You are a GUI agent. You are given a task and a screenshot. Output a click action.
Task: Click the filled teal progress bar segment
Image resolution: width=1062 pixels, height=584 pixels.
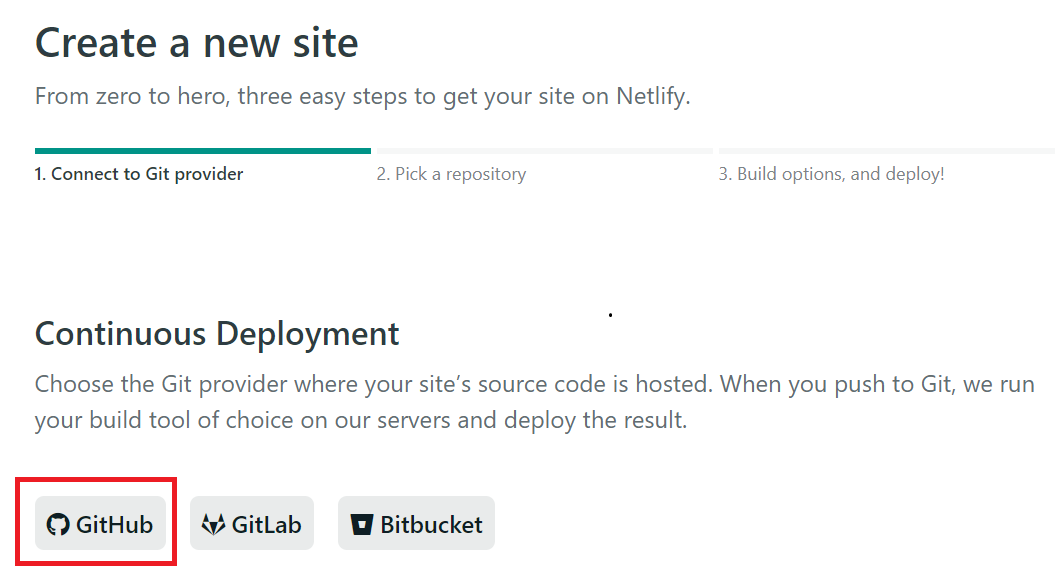(203, 147)
